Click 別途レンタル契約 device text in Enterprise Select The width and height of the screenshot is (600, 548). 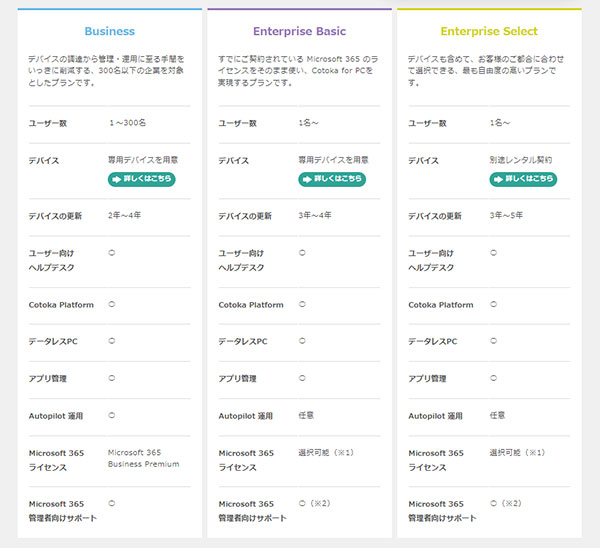click(521, 160)
